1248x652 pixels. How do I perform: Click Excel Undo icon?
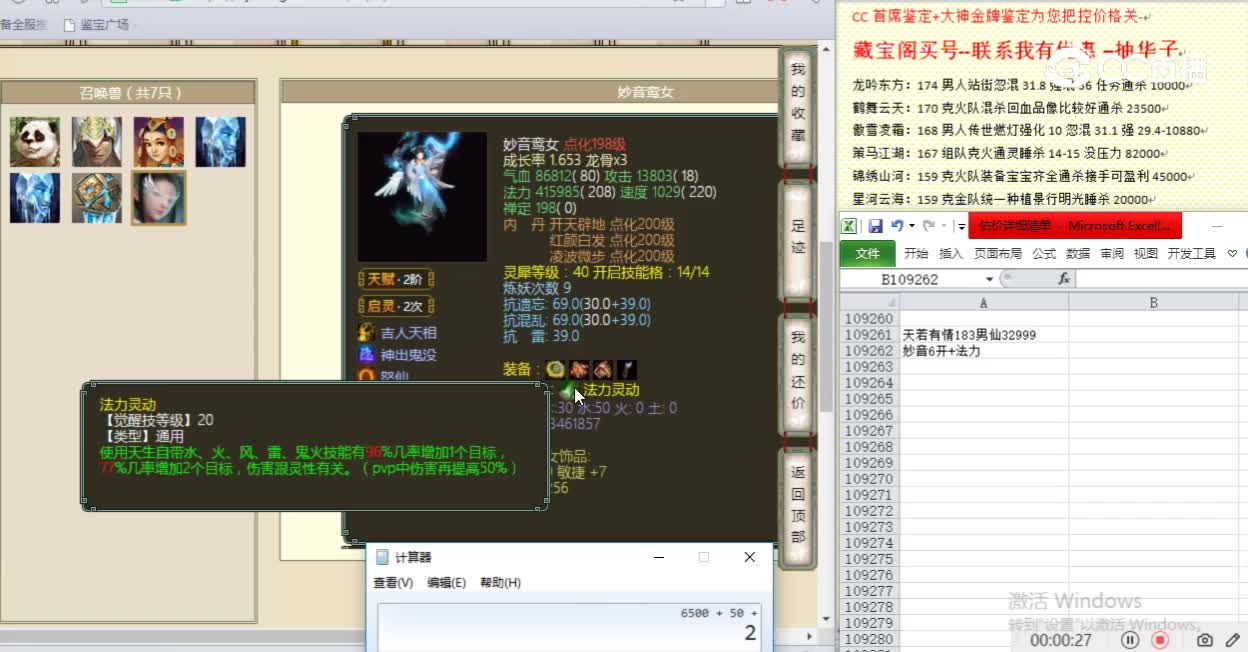pos(897,226)
